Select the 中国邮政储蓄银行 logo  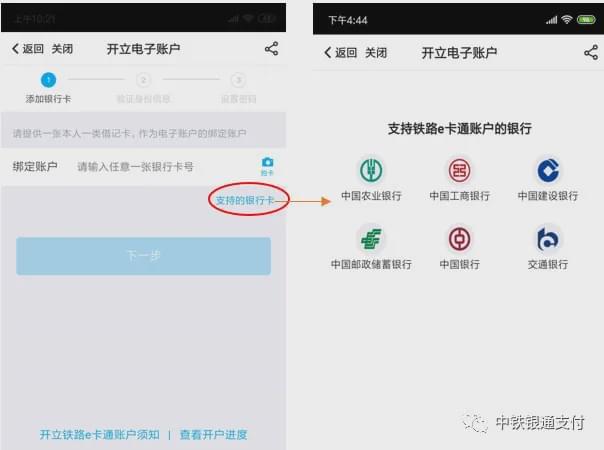371,239
